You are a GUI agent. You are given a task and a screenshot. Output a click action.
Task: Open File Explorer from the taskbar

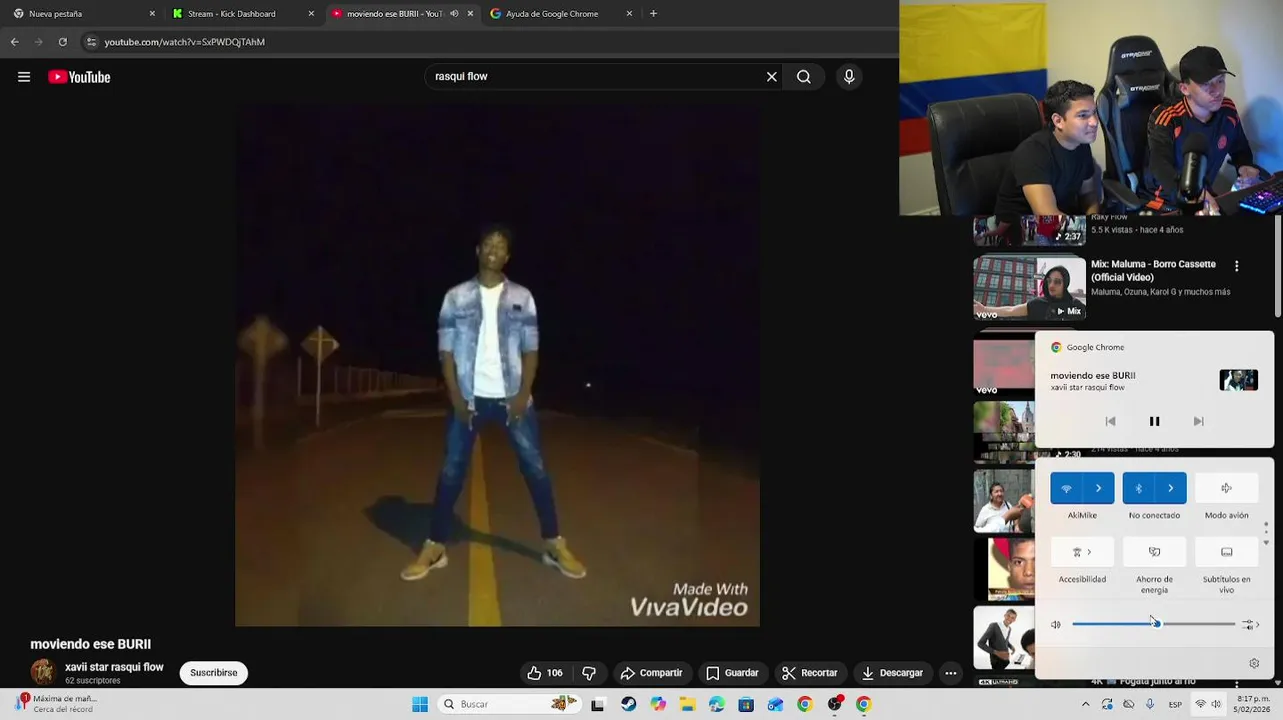pyautogui.click(x=687, y=704)
